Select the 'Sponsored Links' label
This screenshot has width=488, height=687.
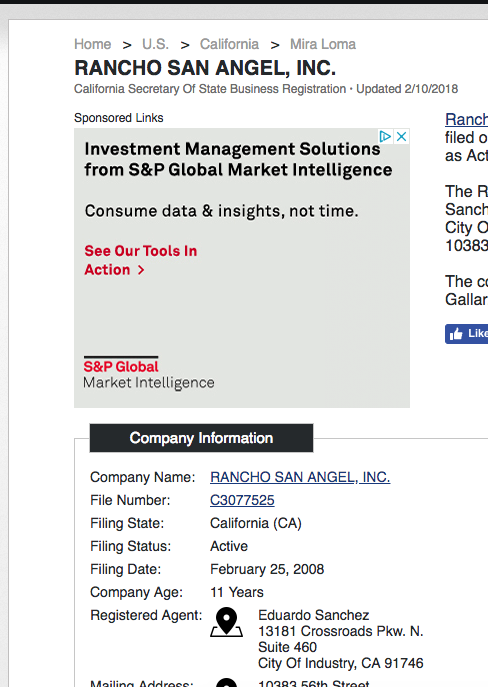click(x=119, y=118)
